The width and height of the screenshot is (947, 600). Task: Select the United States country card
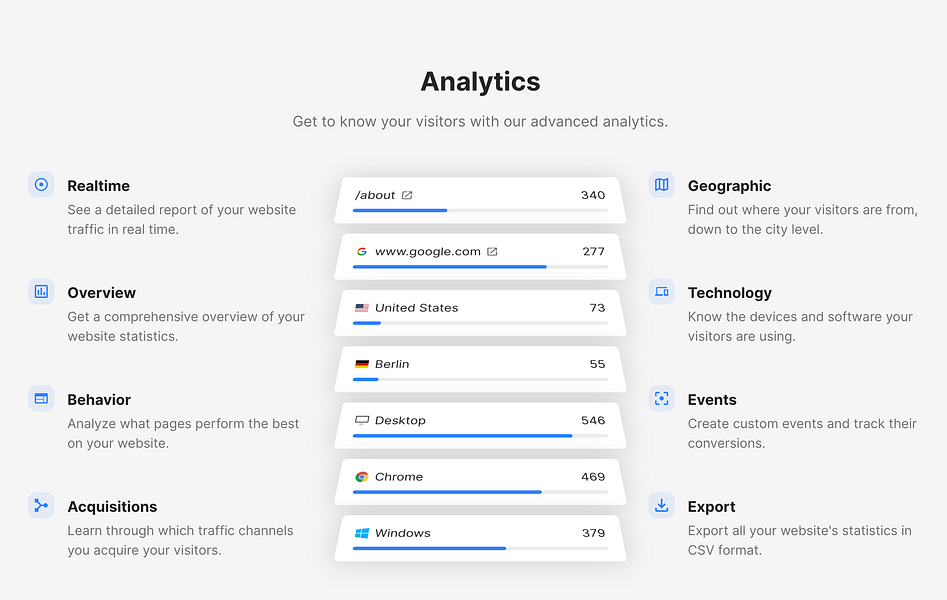[x=480, y=313]
